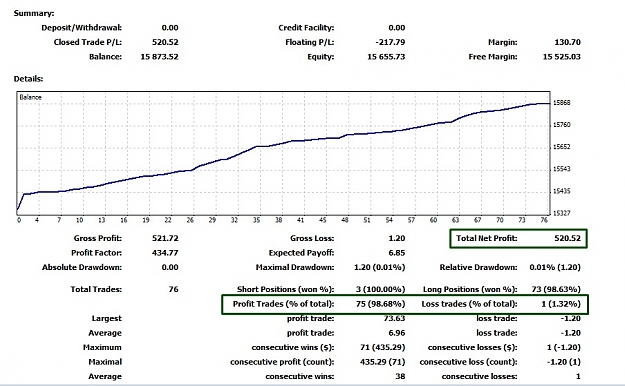Click the average consecutive wins value 38
This screenshot has height=386, width=625.
click(x=400, y=376)
